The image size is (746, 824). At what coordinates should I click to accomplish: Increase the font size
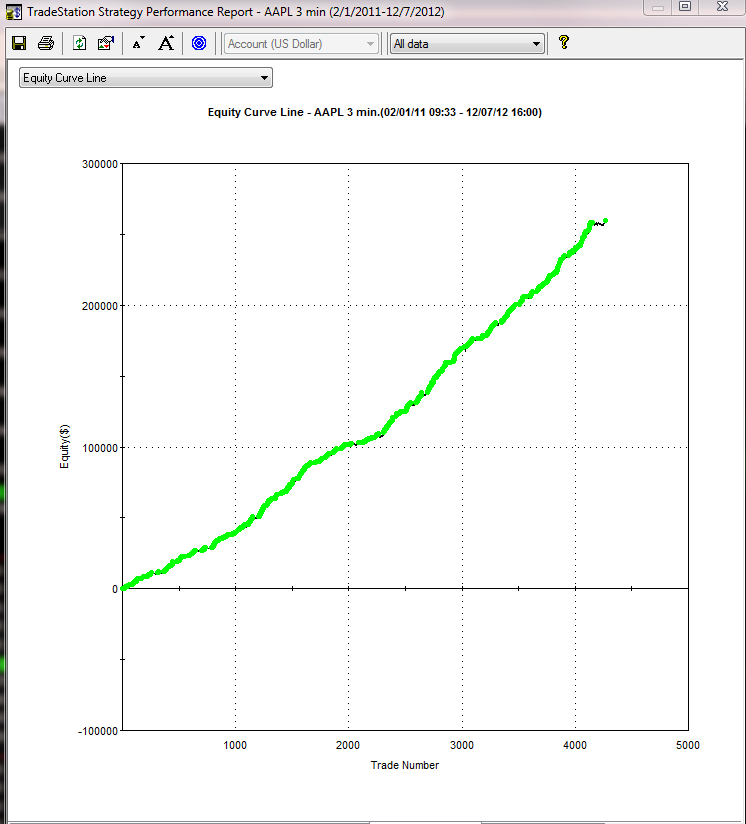pyautogui.click(x=167, y=43)
